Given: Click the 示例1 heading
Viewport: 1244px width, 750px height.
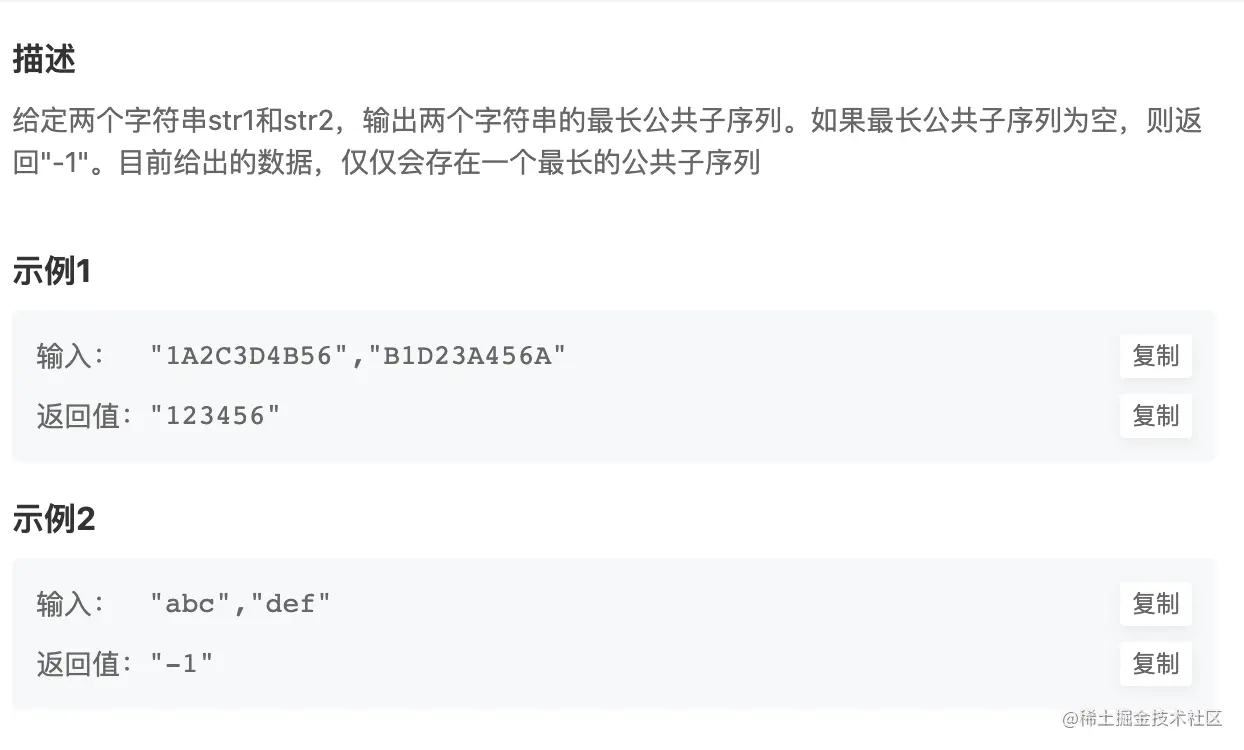Looking at the screenshot, I should (x=52, y=271).
